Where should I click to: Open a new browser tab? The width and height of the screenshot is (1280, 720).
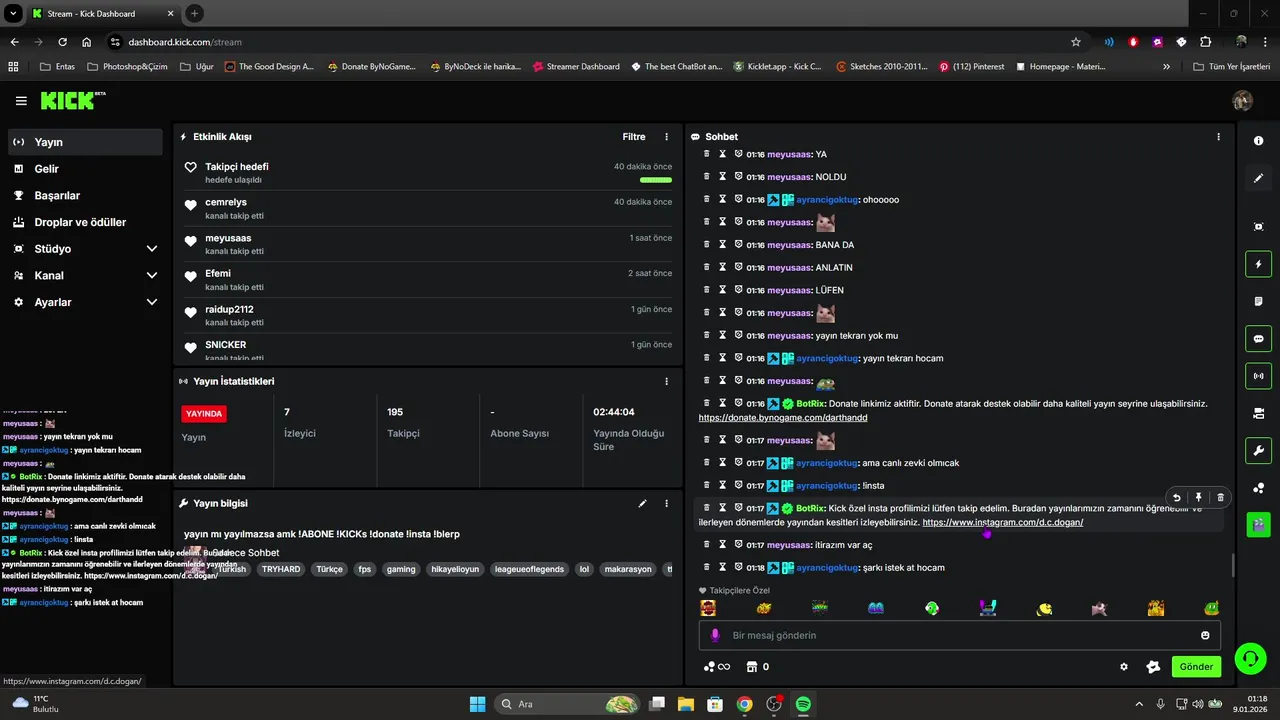point(194,13)
